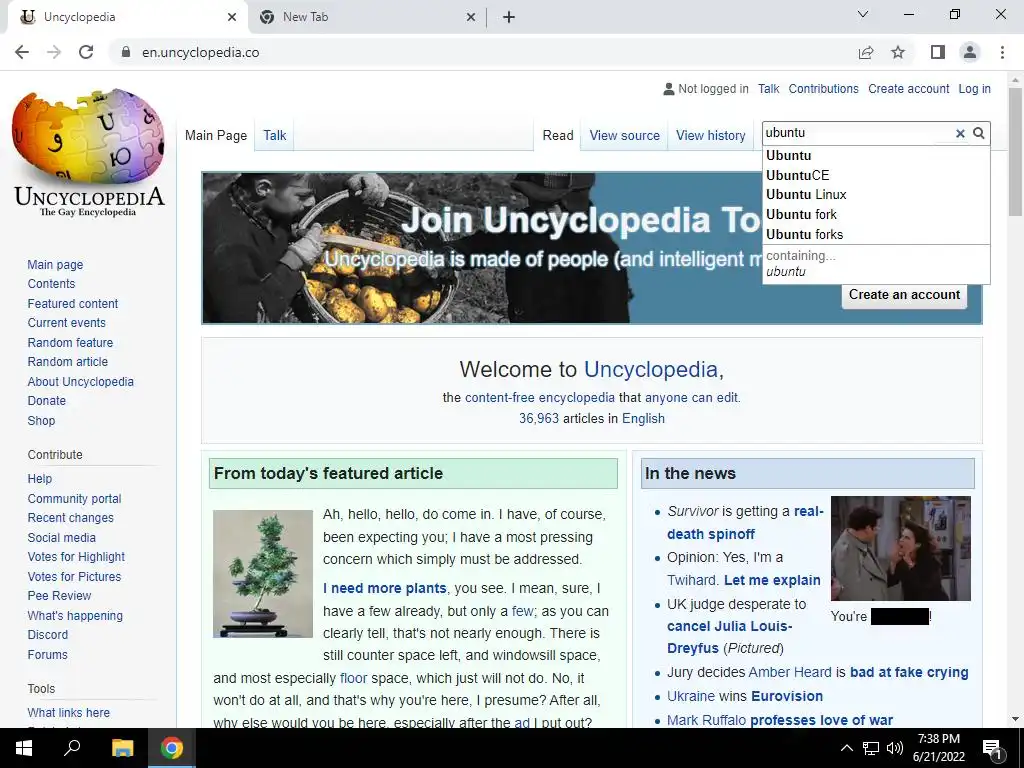Choose the Ubuntu fork suggestion
The image size is (1024, 768).
876,214
